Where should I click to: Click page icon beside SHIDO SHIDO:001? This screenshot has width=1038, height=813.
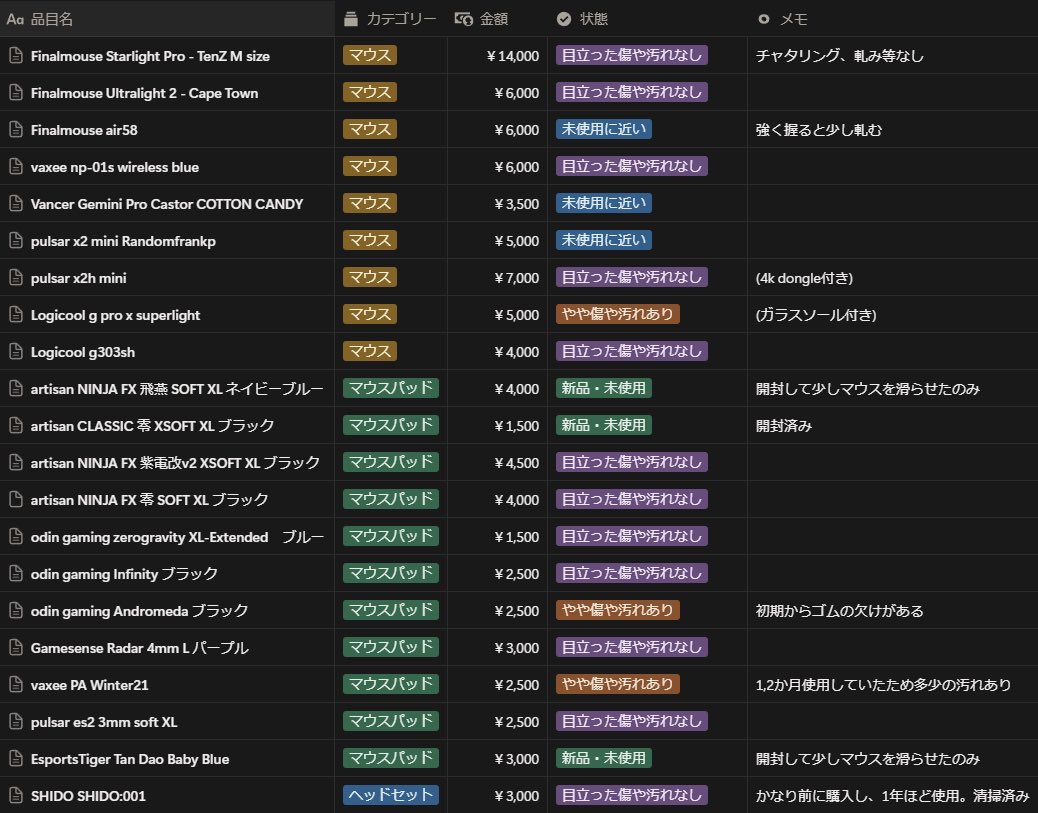[16, 796]
